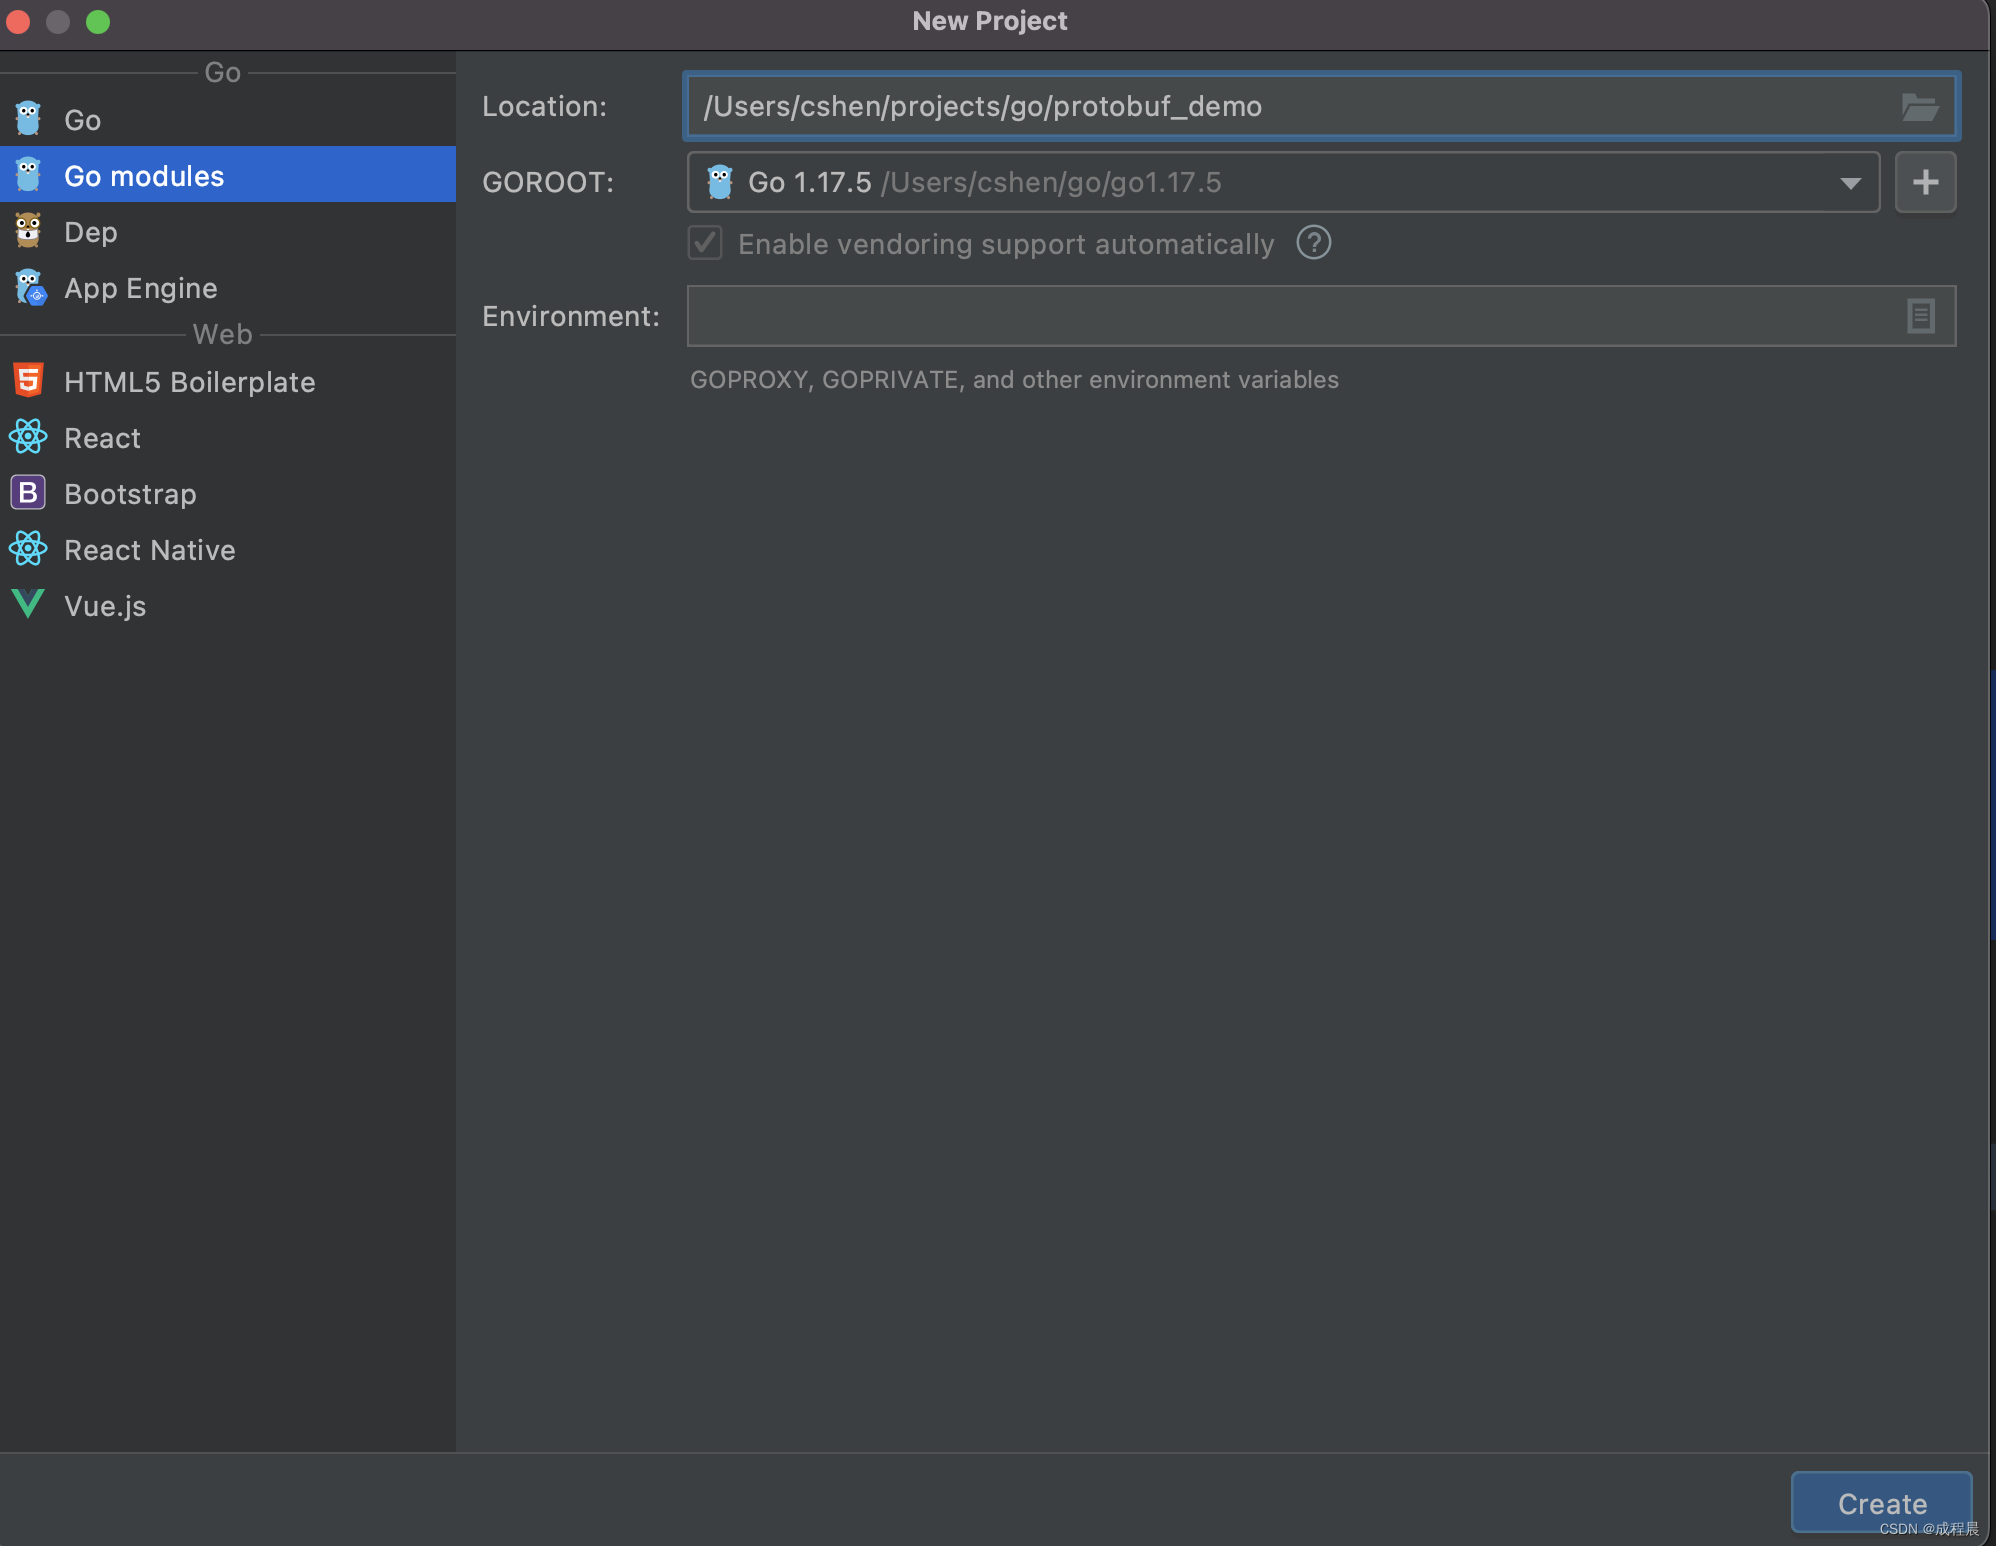Focus the Environment input field
This screenshot has width=1996, height=1546.
(x=1290, y=316)
